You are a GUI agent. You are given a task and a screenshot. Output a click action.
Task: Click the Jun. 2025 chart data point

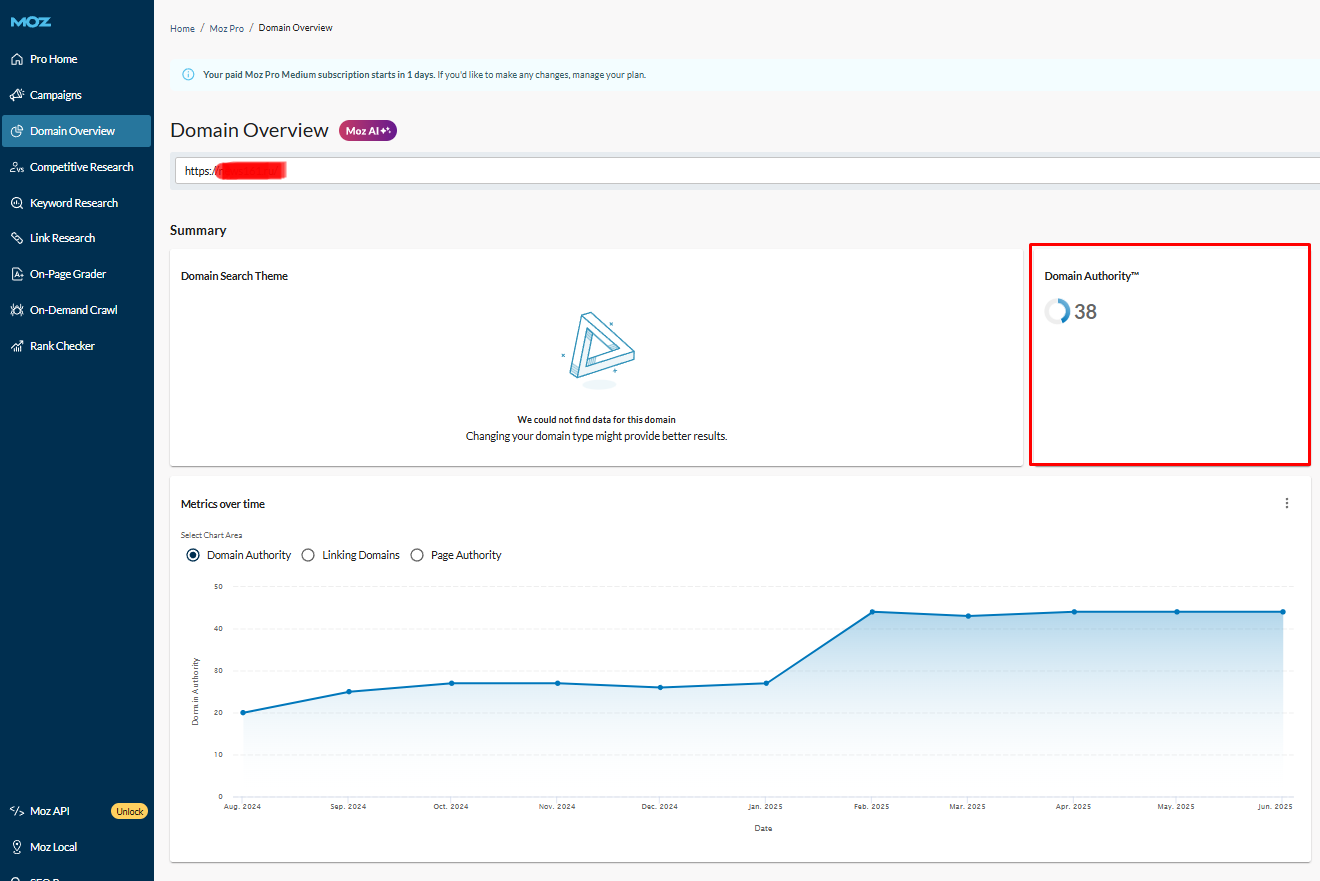coord(1282,612)
